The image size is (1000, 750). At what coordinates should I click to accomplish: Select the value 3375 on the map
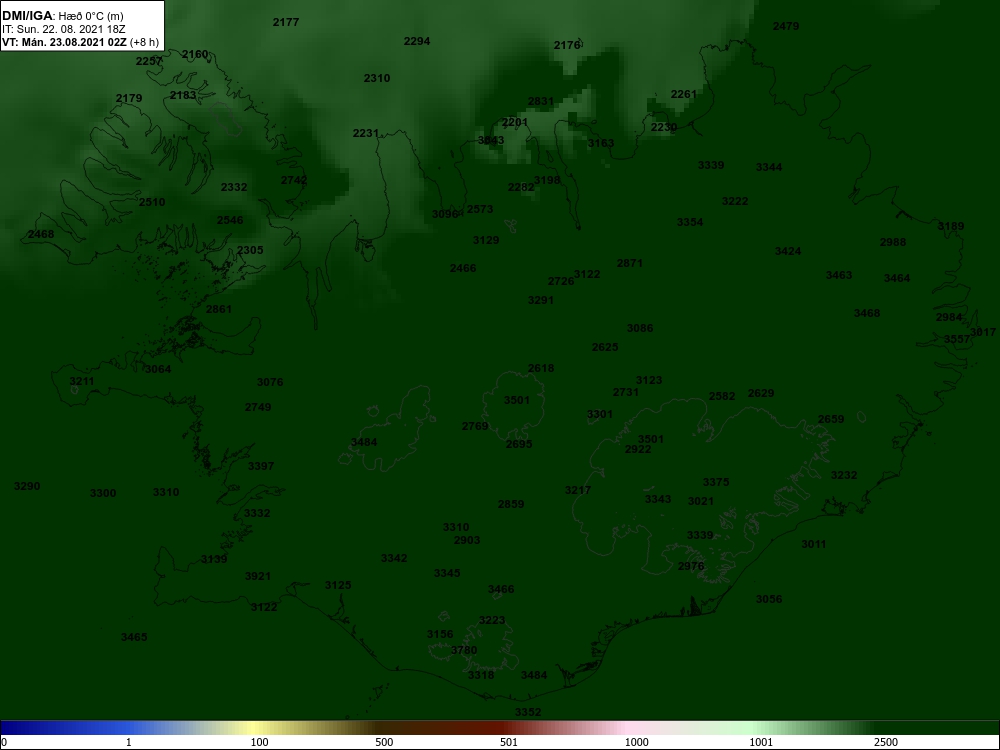click(x=716, y=482)
